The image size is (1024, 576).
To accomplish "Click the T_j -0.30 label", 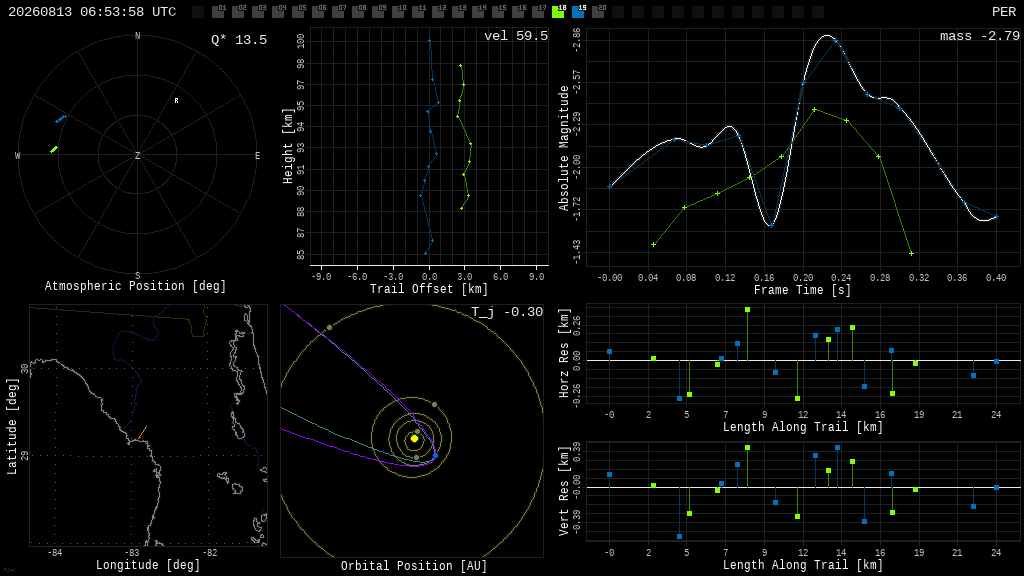I will (x=507, y=312).
